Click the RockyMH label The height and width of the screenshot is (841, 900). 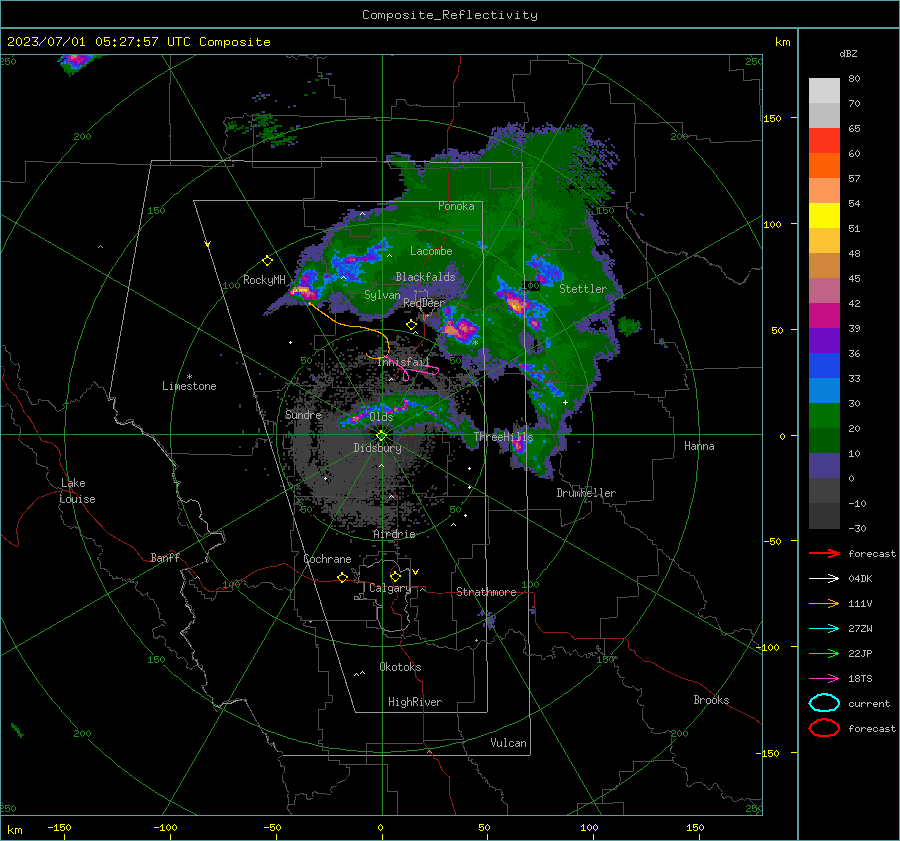click(264, 280)
